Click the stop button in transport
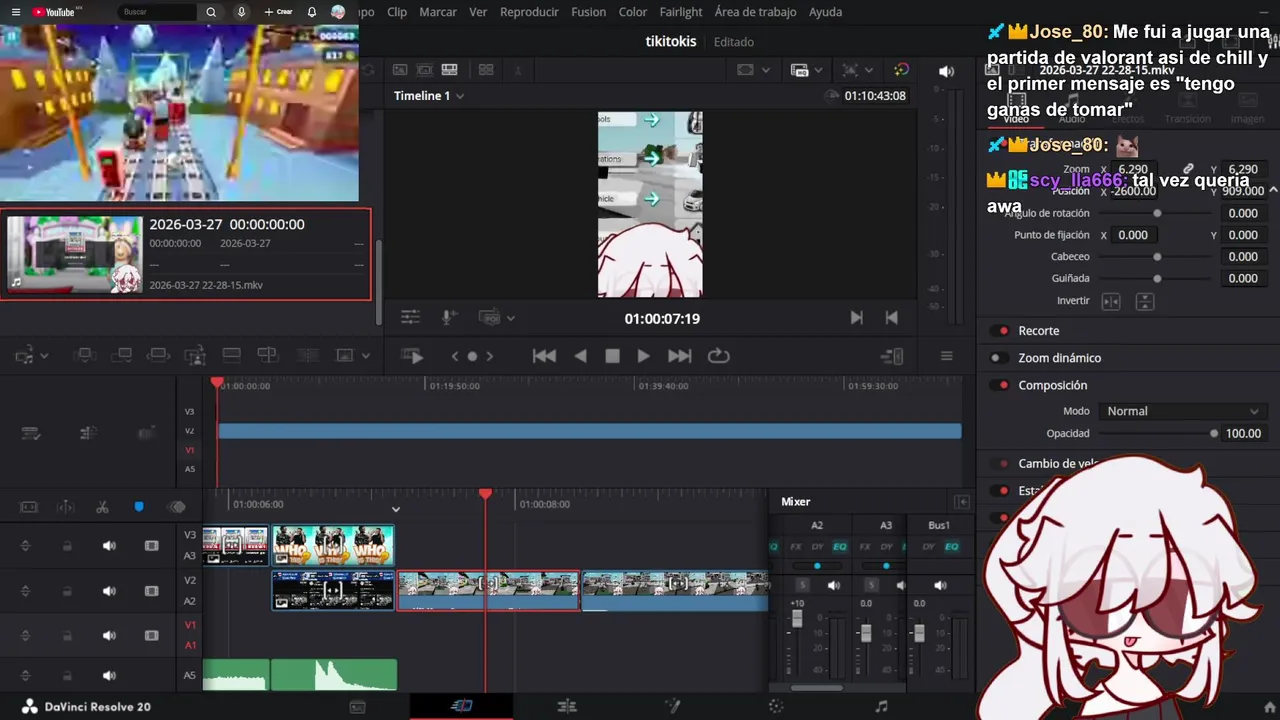Screen dimensions: 1280x720 (x=612, y=356)
